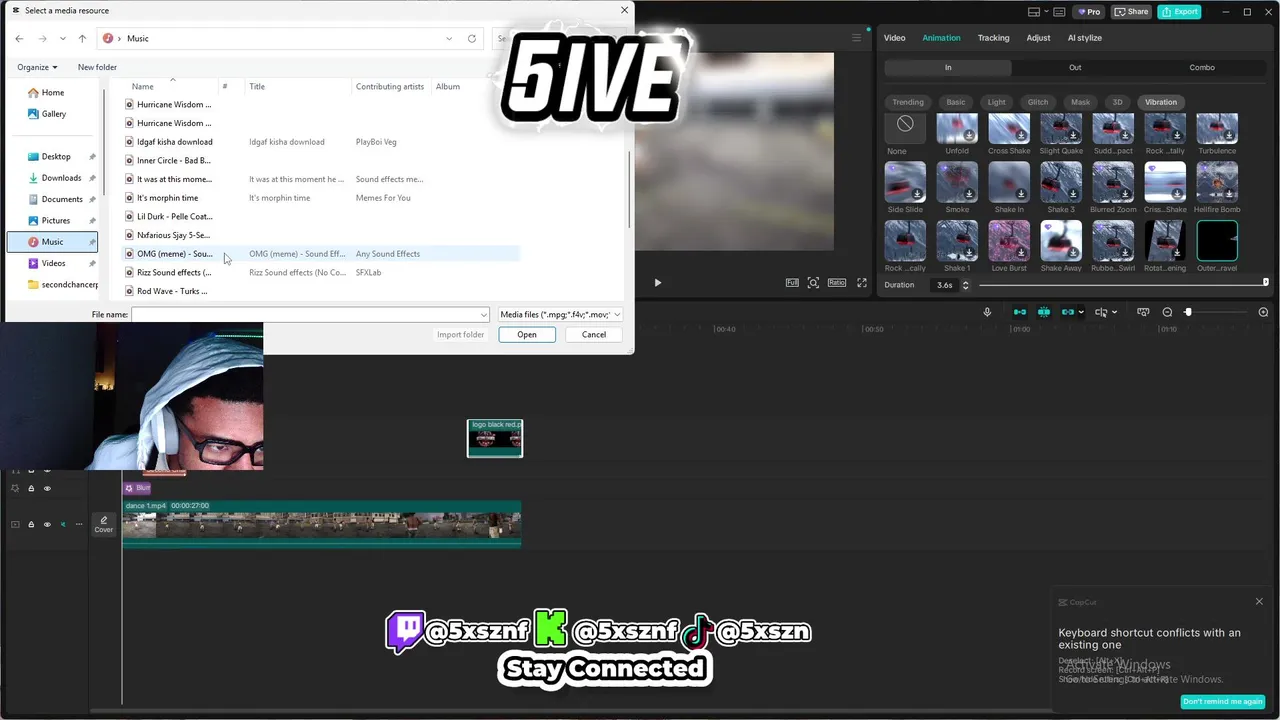This screenshot has width=1280, height=720.
Task: Select the Hellfire Bomb animation
Action: [1217, 182]
